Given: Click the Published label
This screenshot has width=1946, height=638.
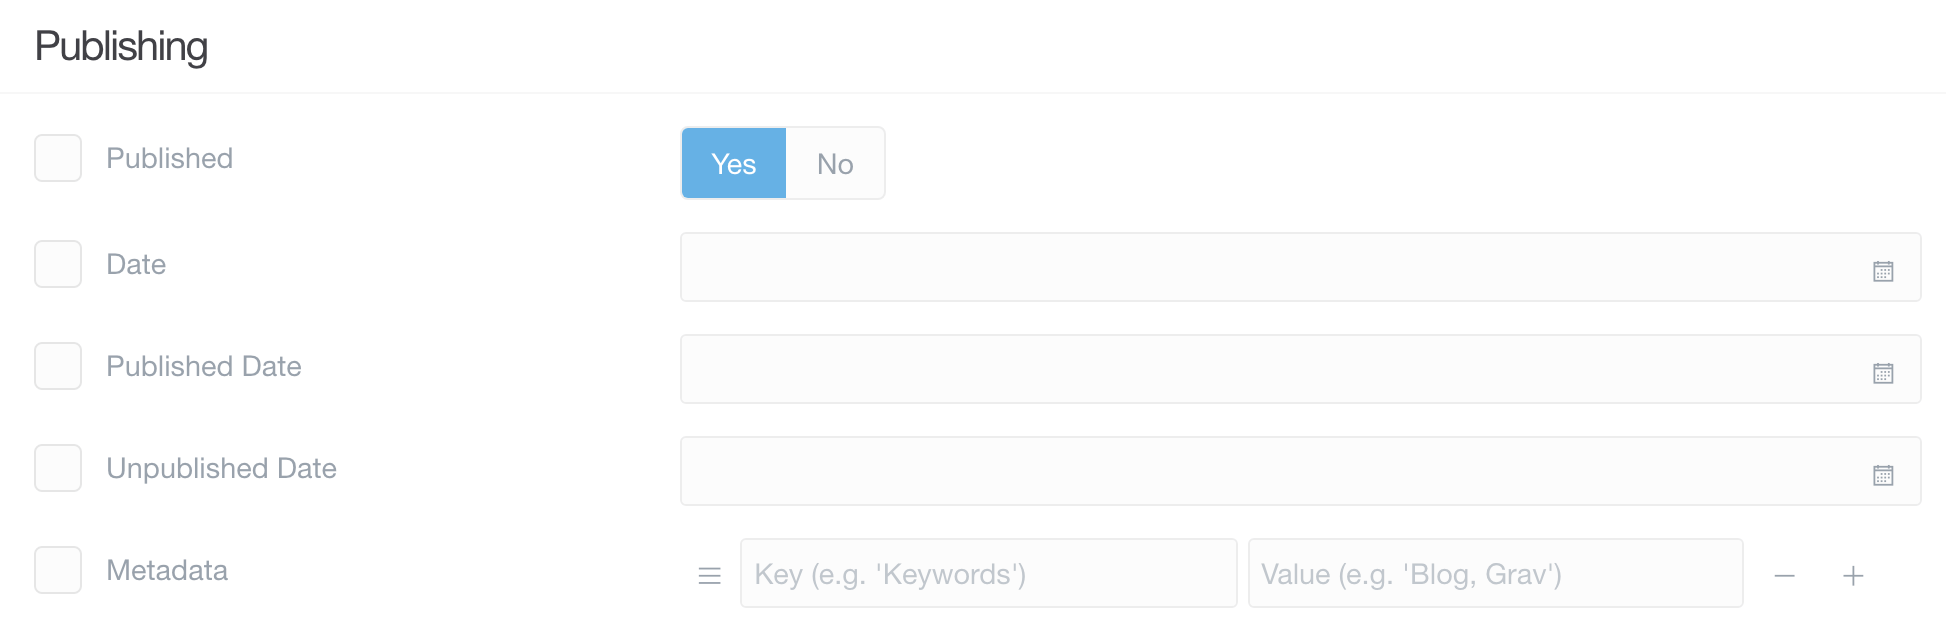Looking at the screenshot, I should [169, 157].
